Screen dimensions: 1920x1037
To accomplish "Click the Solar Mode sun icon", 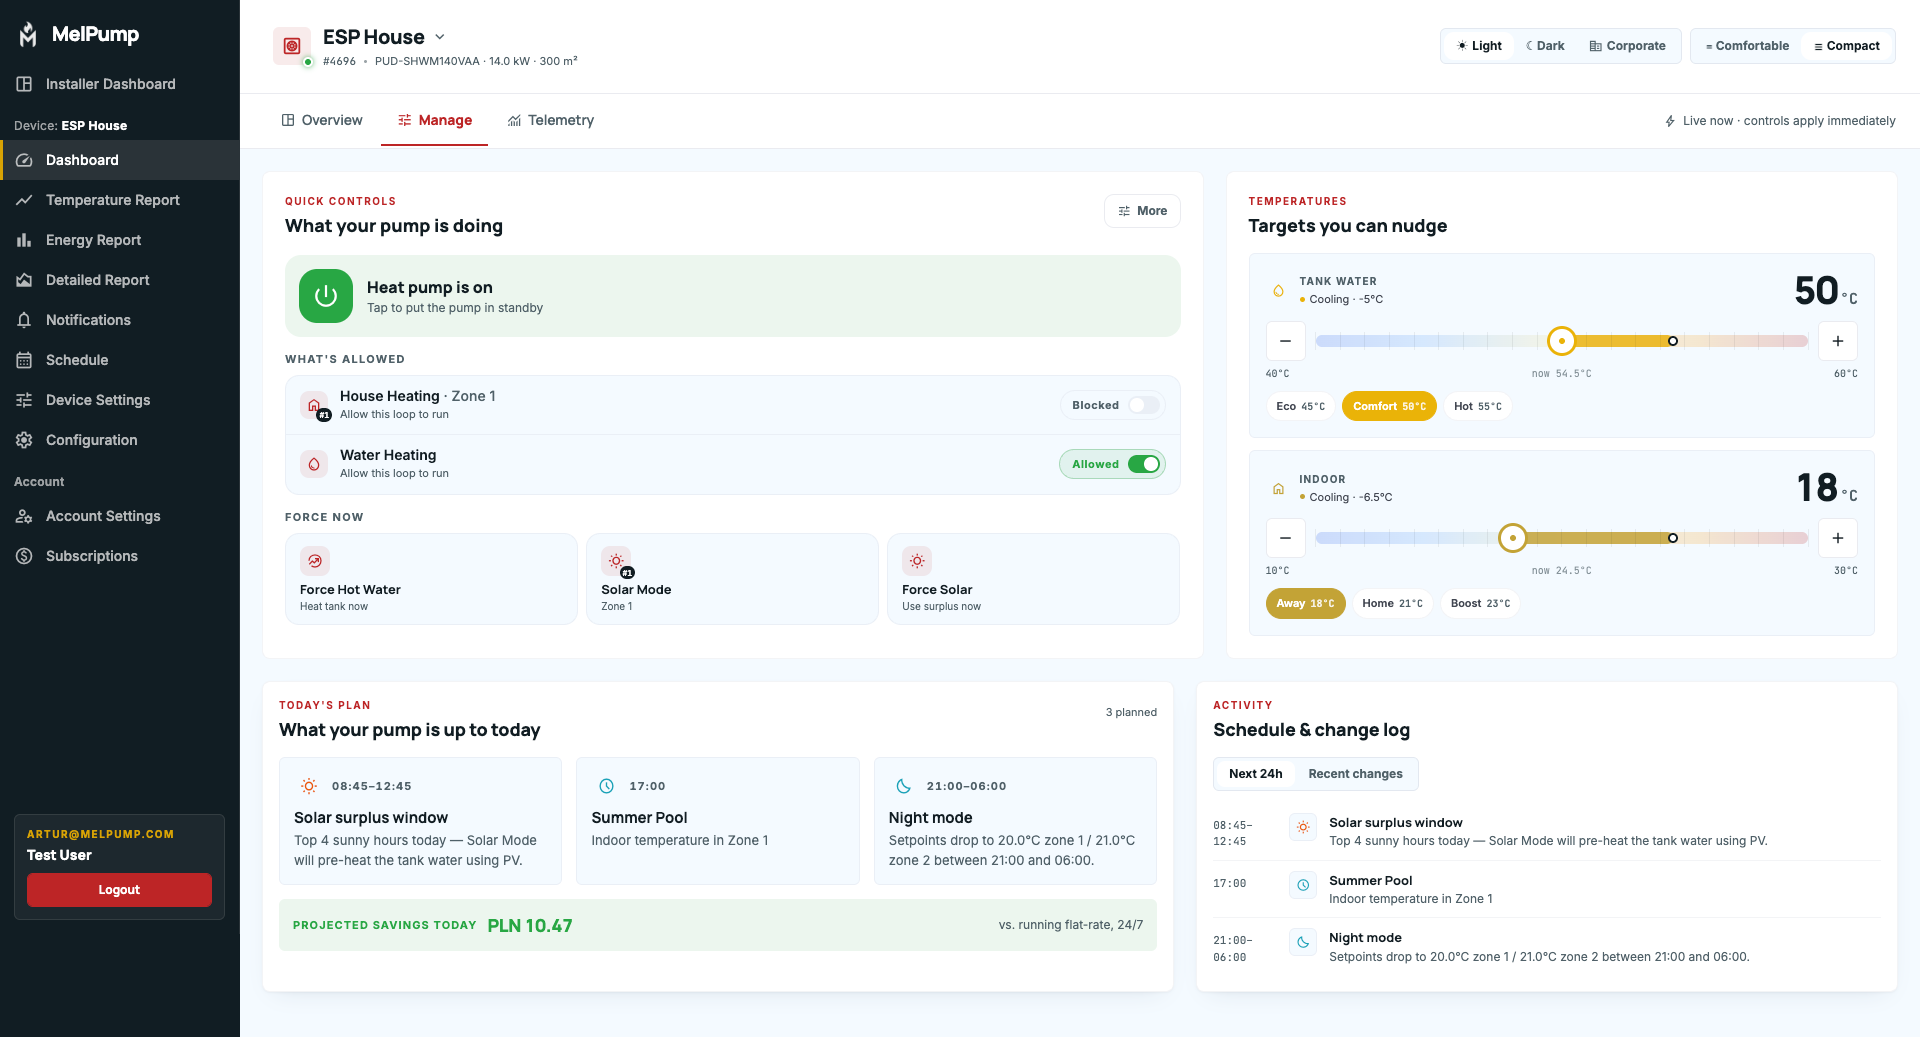I will pyautogui.click(x=616, y=561).
